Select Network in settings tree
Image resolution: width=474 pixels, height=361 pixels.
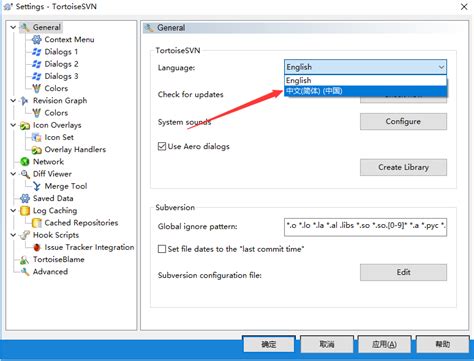(48, 162)
